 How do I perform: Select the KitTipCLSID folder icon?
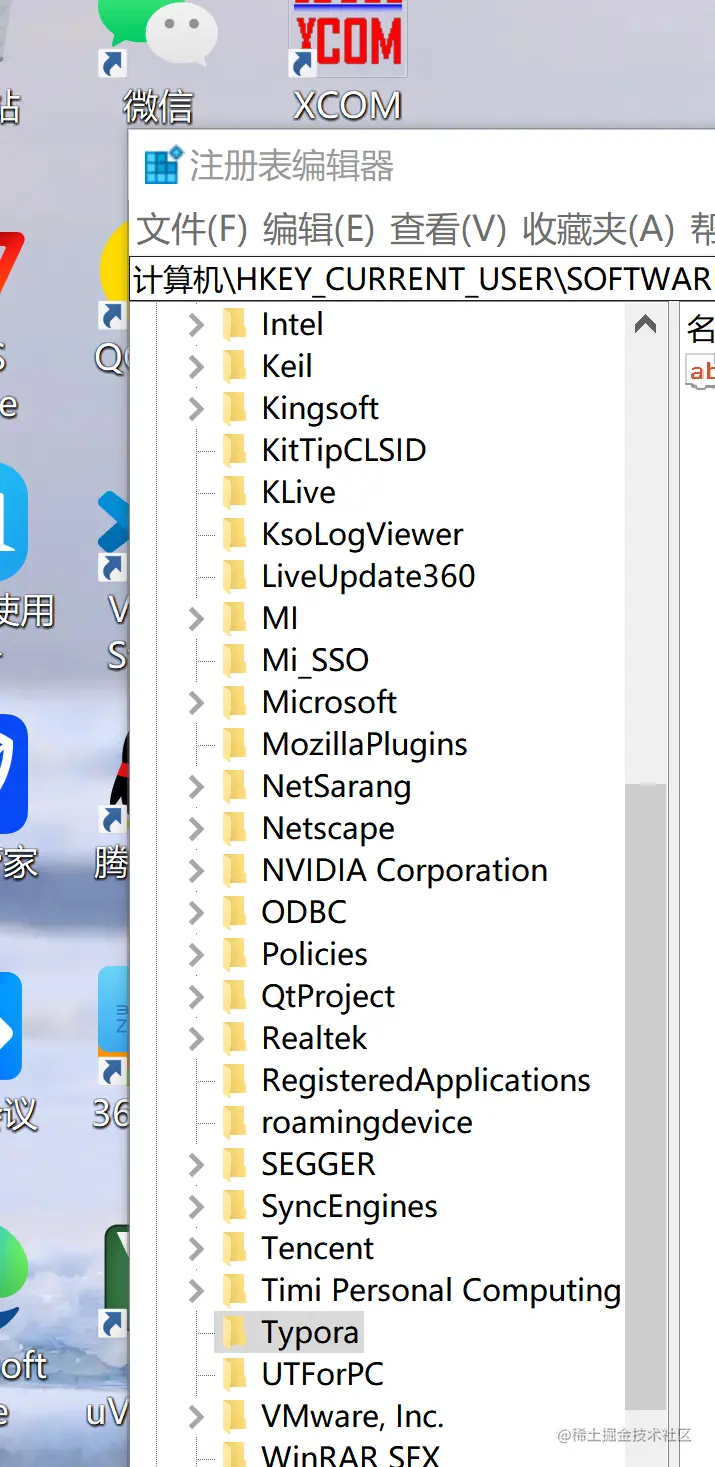pyautogui.click(x=234, y=450)
